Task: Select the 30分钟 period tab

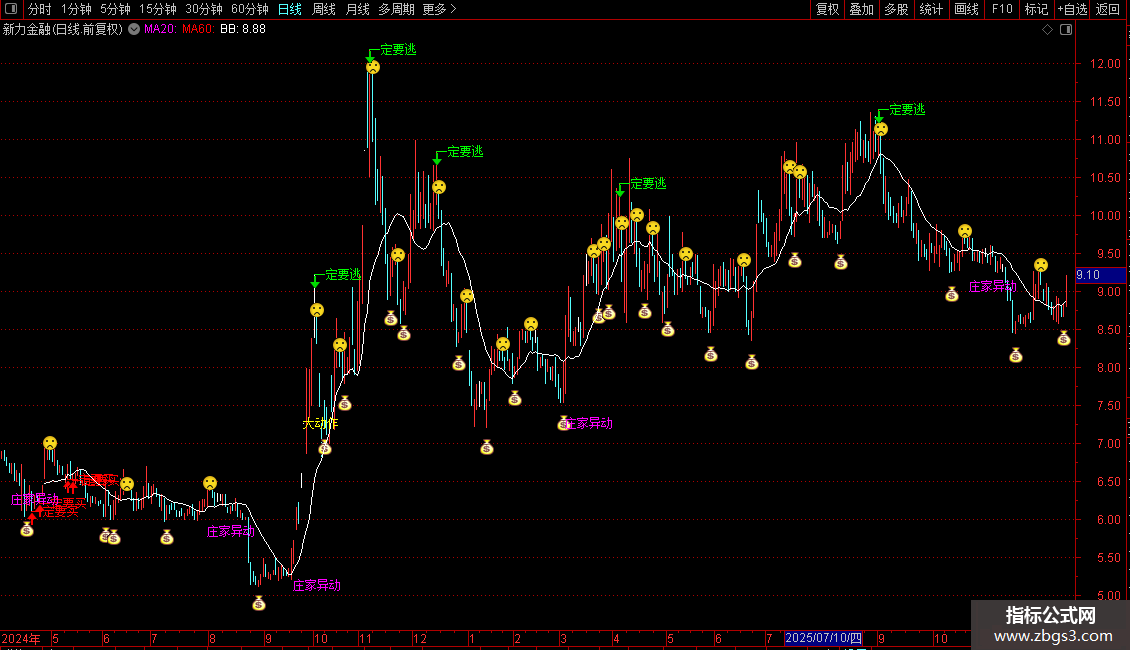Action: point(204,9)
